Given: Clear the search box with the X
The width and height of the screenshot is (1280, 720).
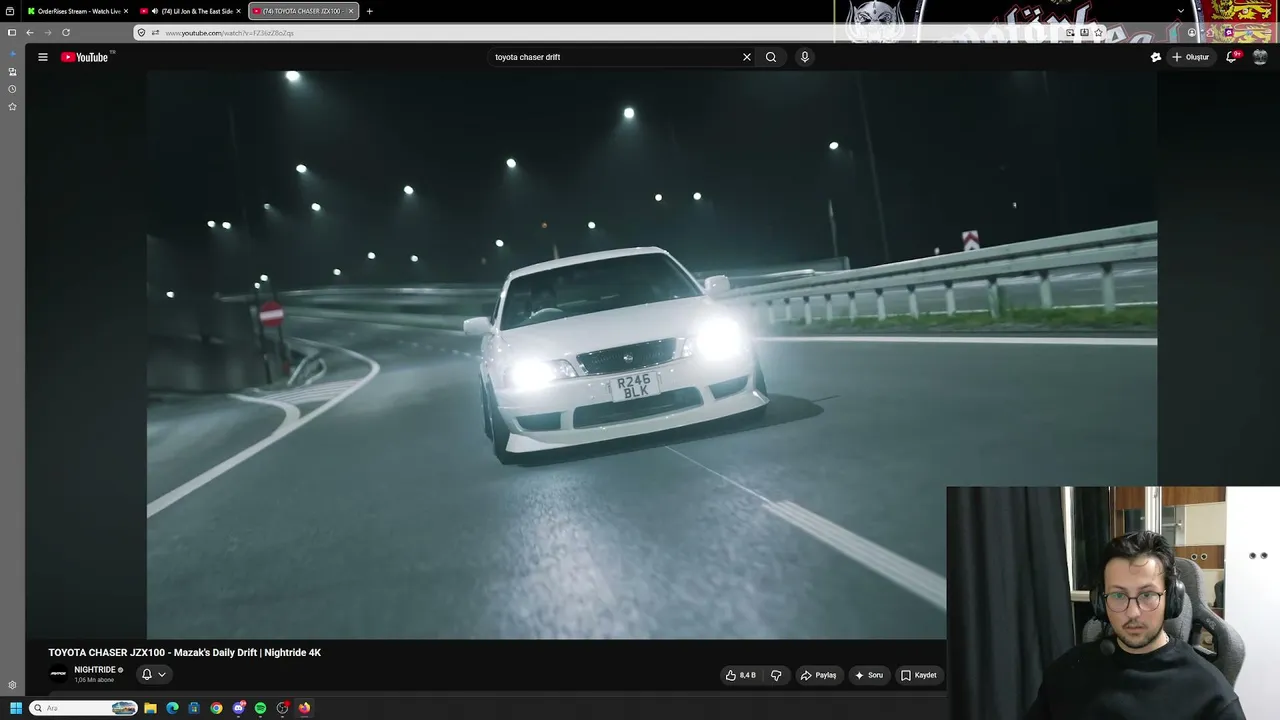Looking at the screenshot, I should click(746, 57).
